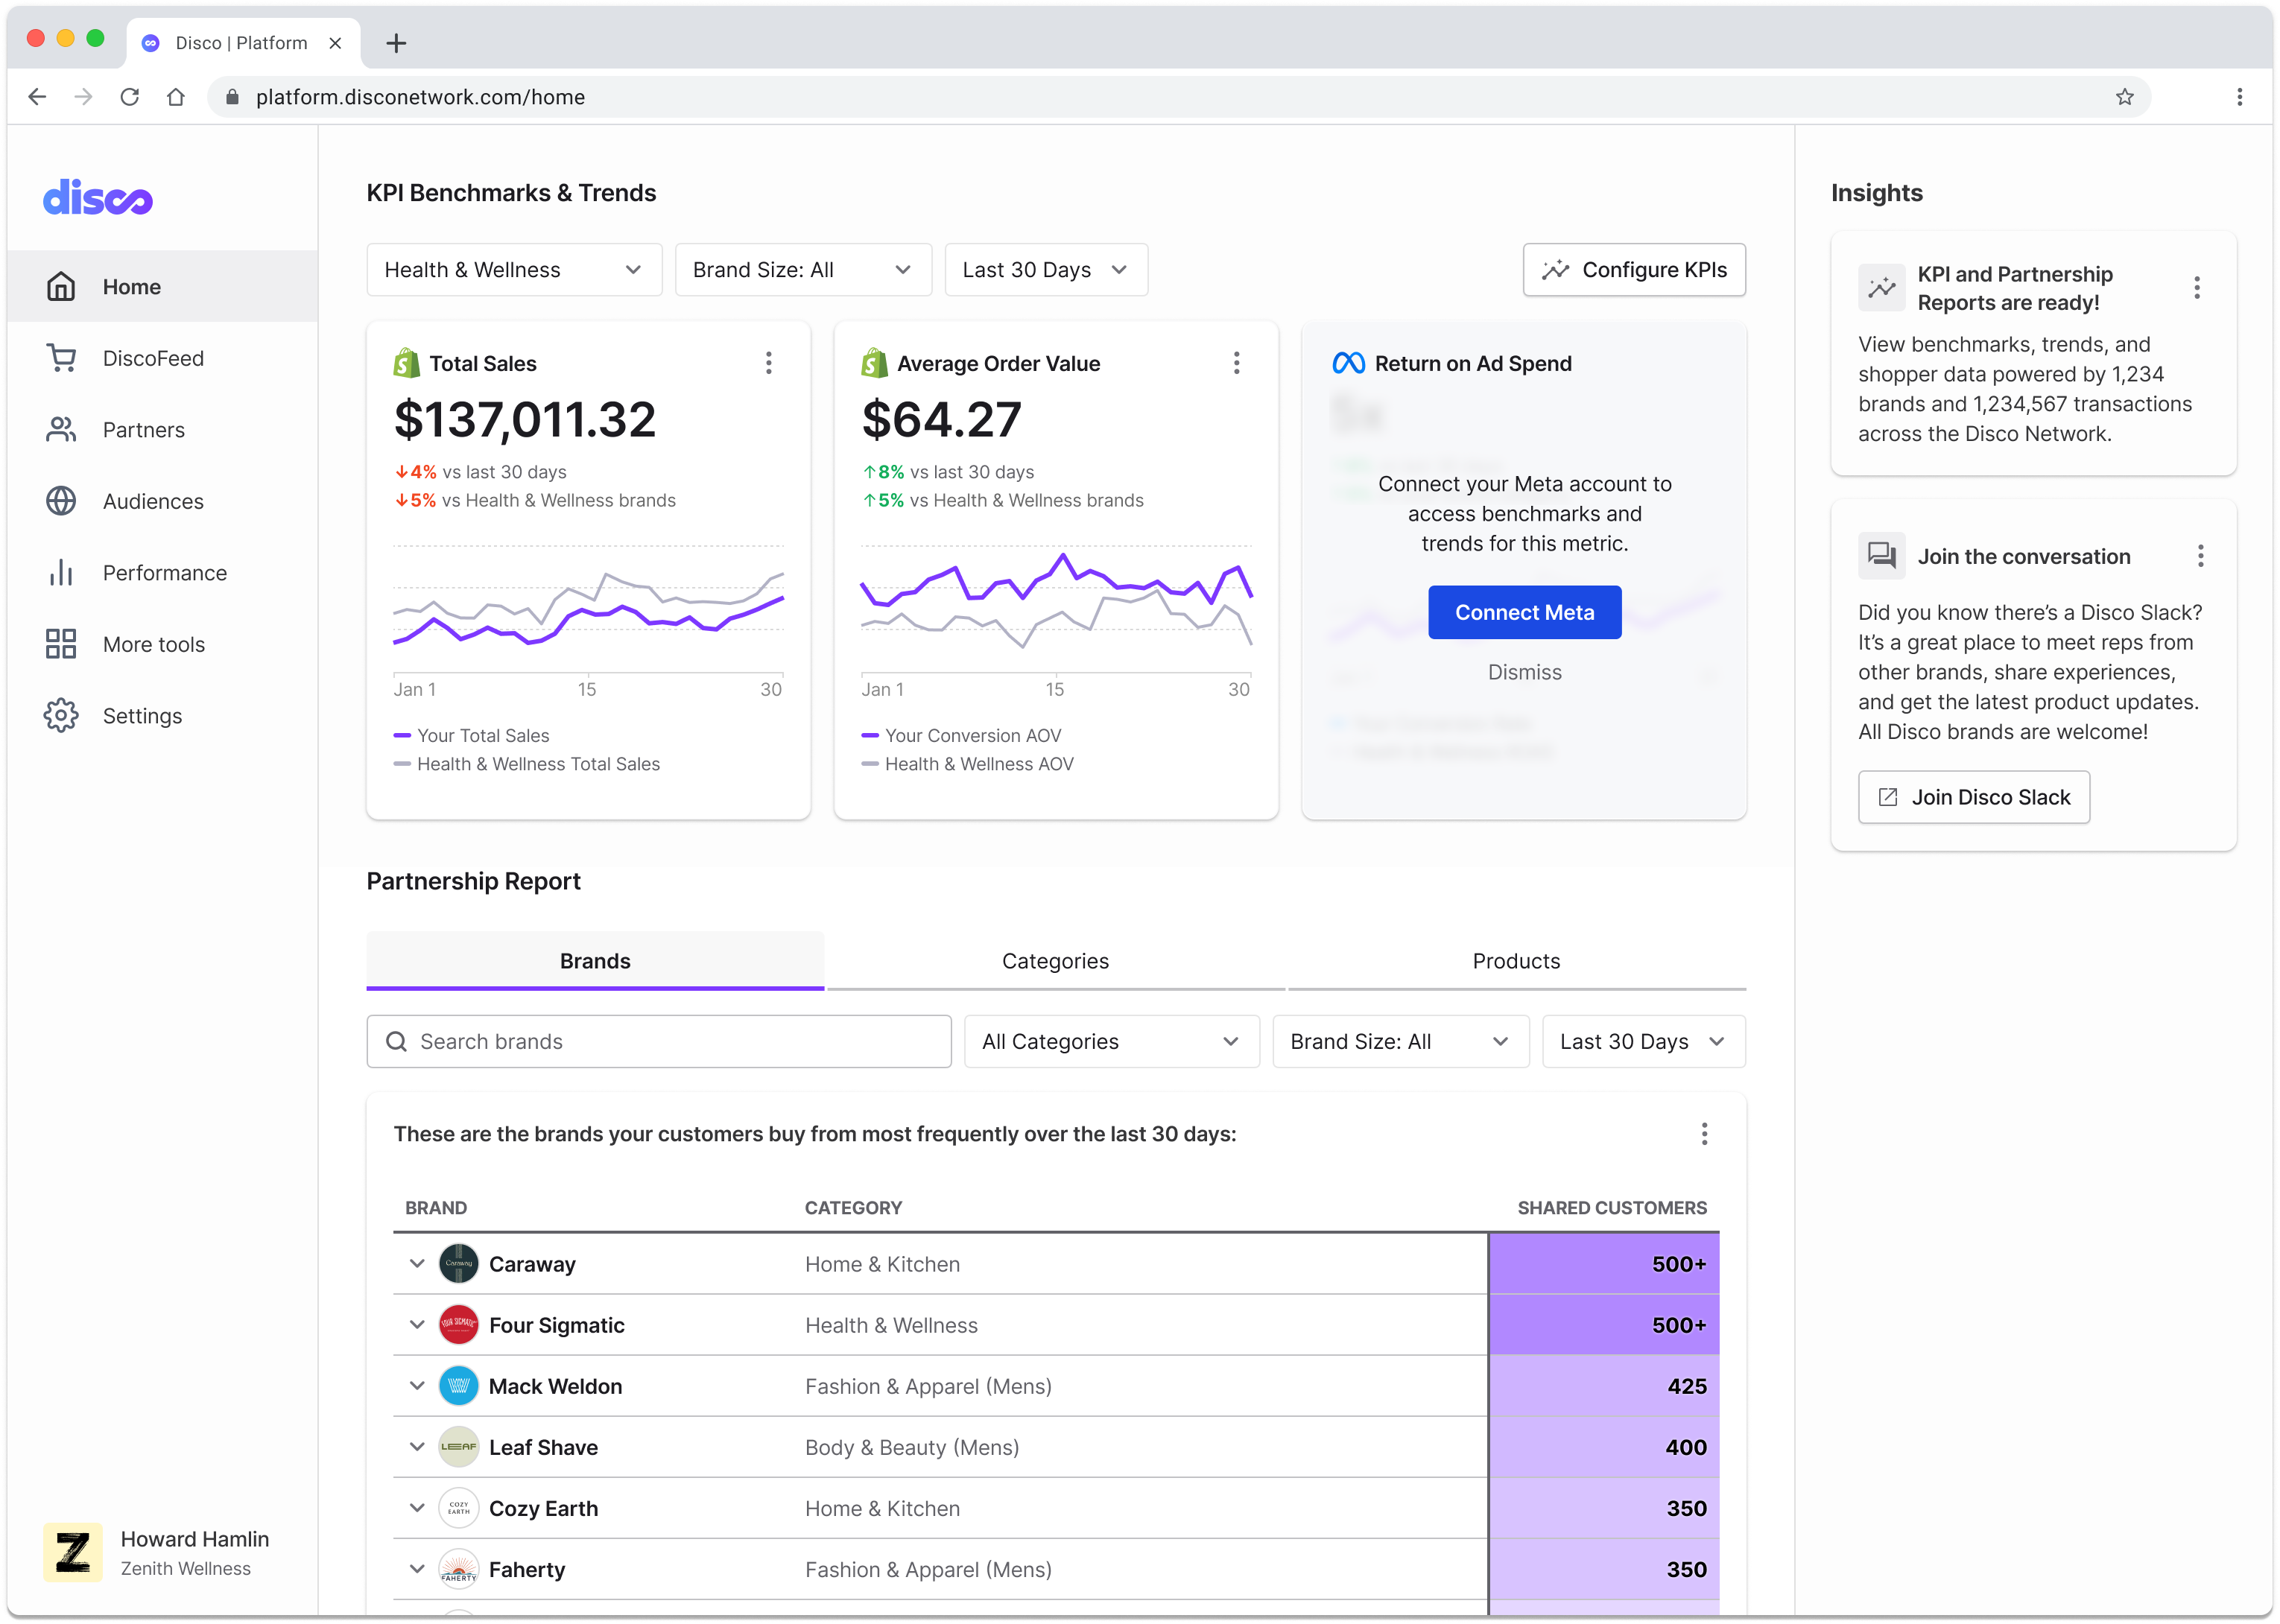Image resolution: width=2280 pixels, height=1624 pixels.
Task: Click the SHARED CUSTOMERS column header
Action: click(x=1612, y=1208)
